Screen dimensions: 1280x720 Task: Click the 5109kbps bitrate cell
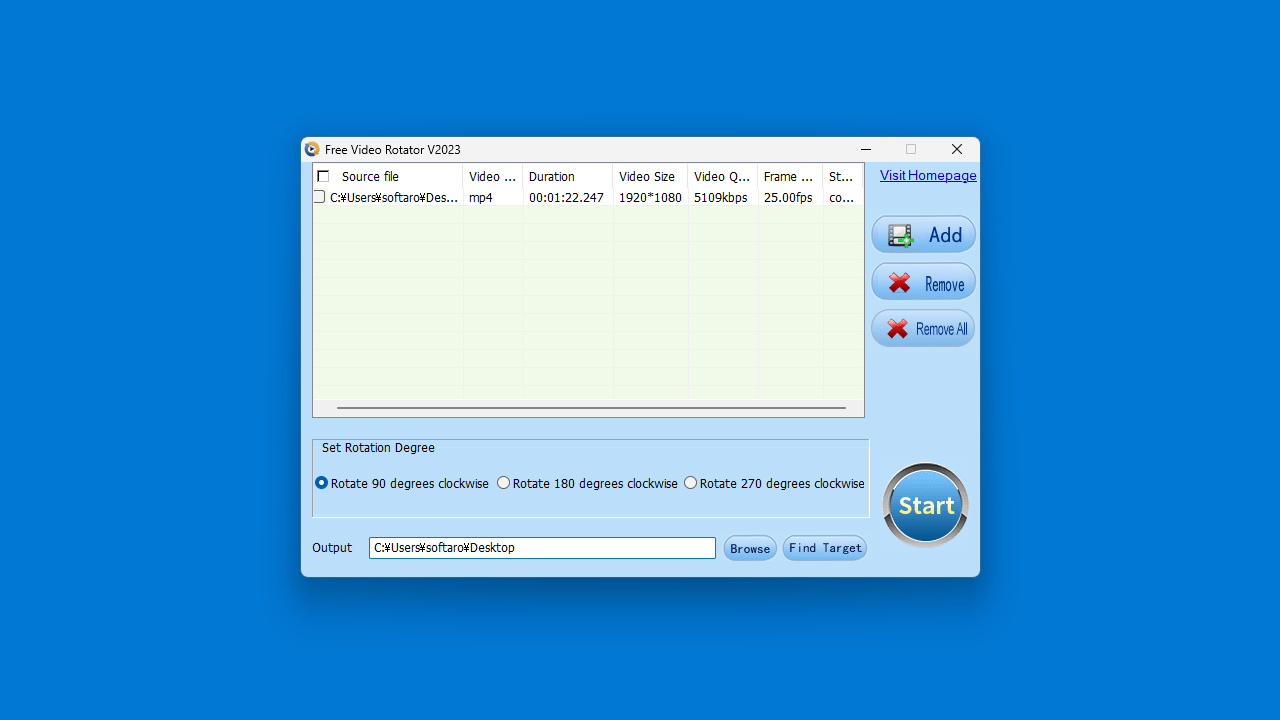[x=721, y=198]
